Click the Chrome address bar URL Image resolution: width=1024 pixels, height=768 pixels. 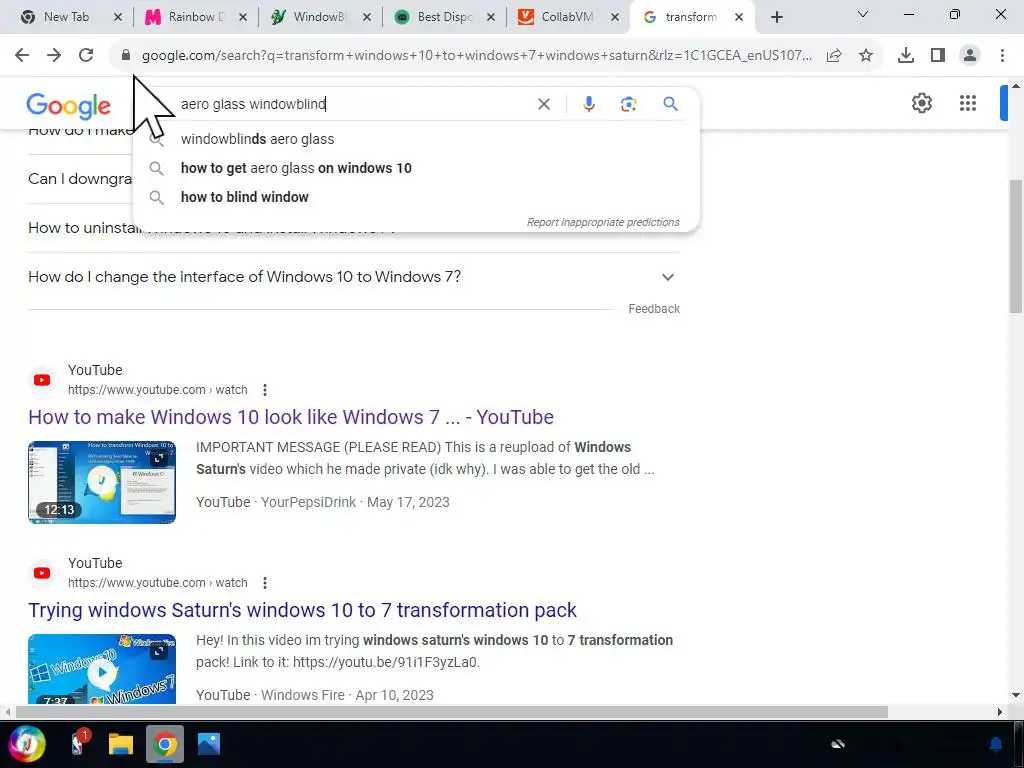477,56
